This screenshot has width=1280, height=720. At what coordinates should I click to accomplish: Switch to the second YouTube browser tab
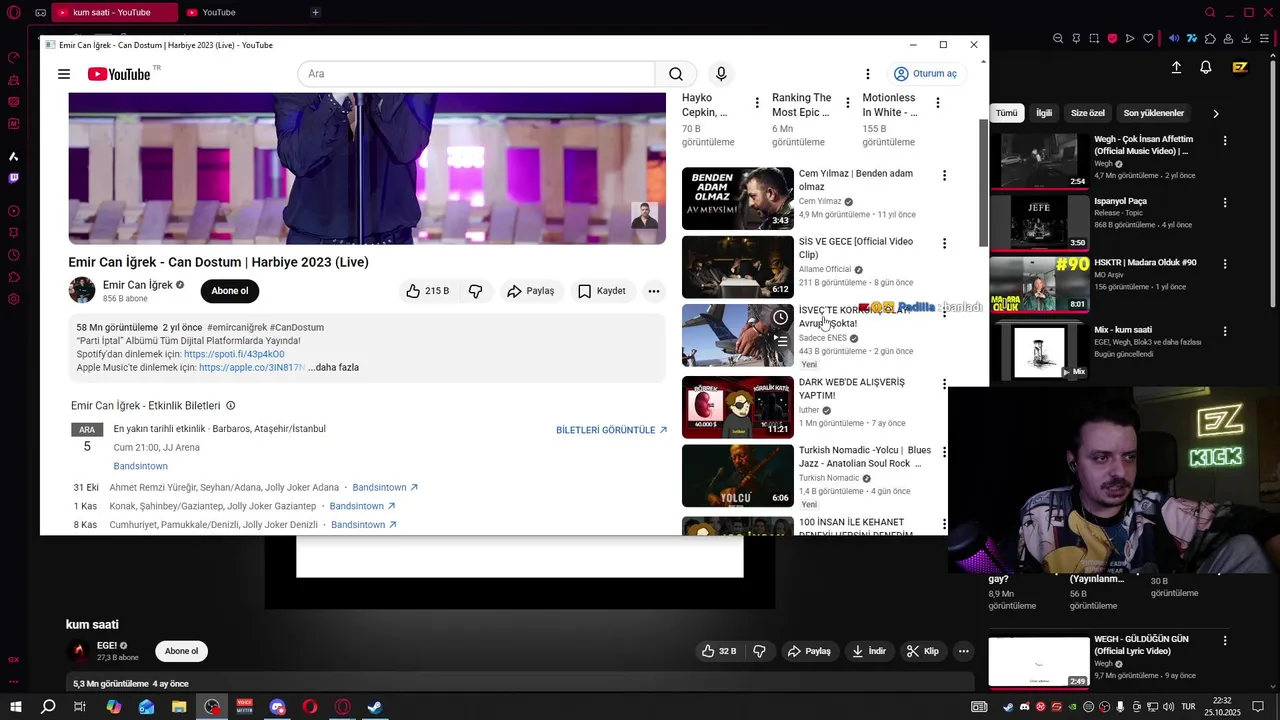pyautogui.click(x=240, y=12)
